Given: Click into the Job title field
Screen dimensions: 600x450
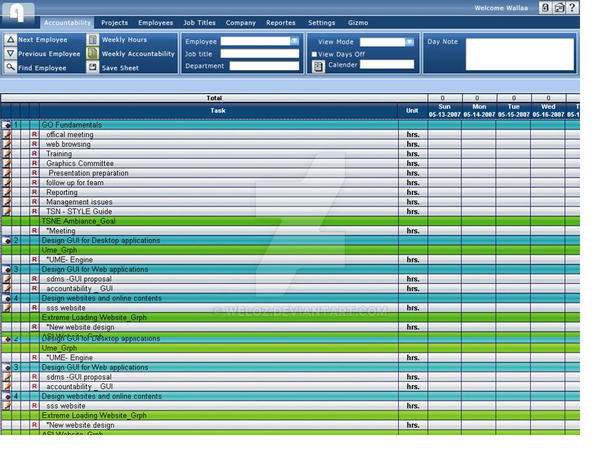Looking at the screenshot, I should tap(259, 54).
